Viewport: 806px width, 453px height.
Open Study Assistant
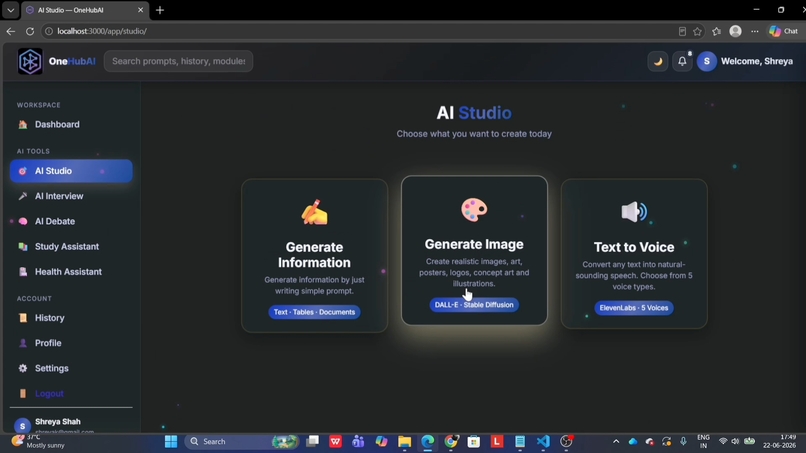coord(71,246)
